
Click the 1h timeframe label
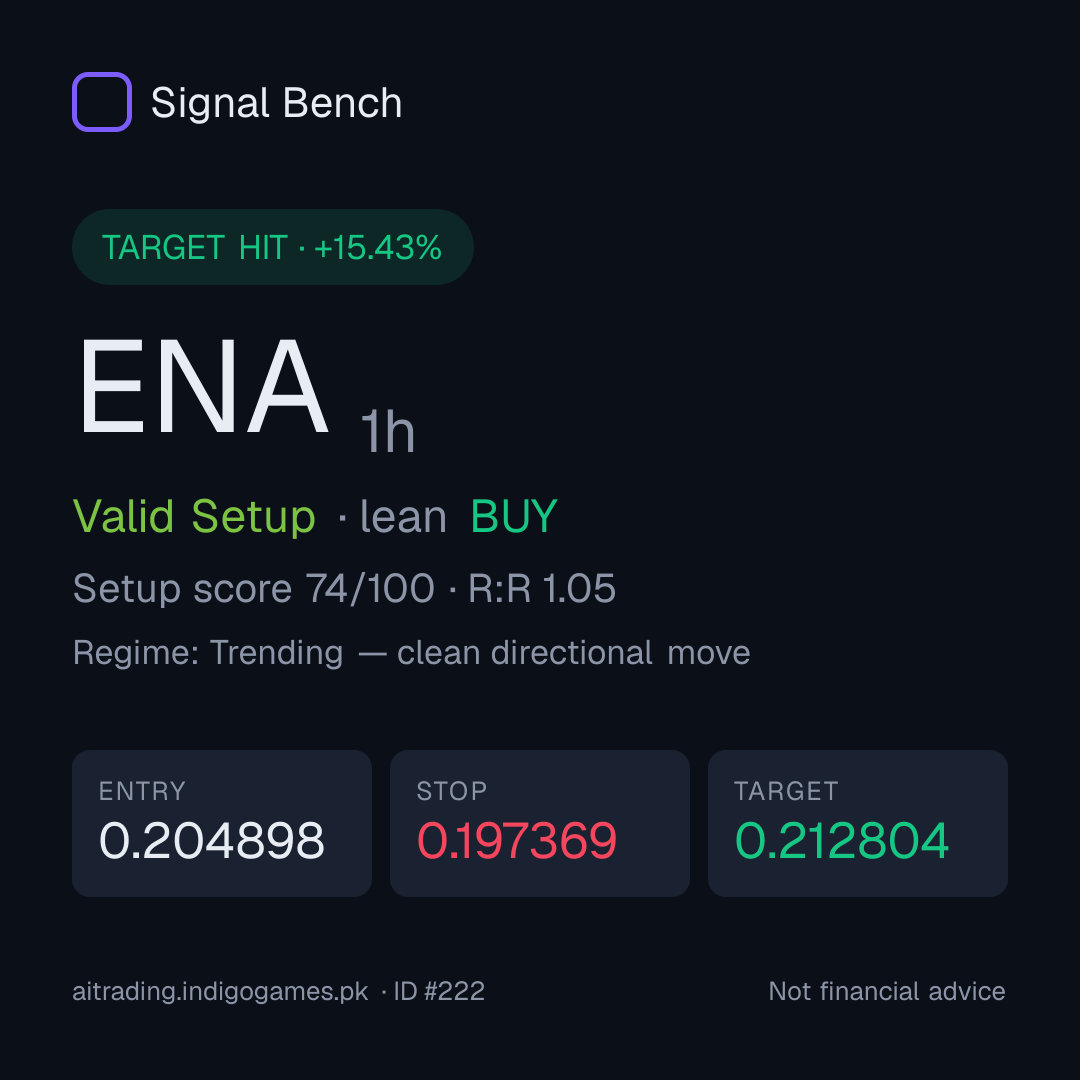pyautogui.click(x=388, y=432)
